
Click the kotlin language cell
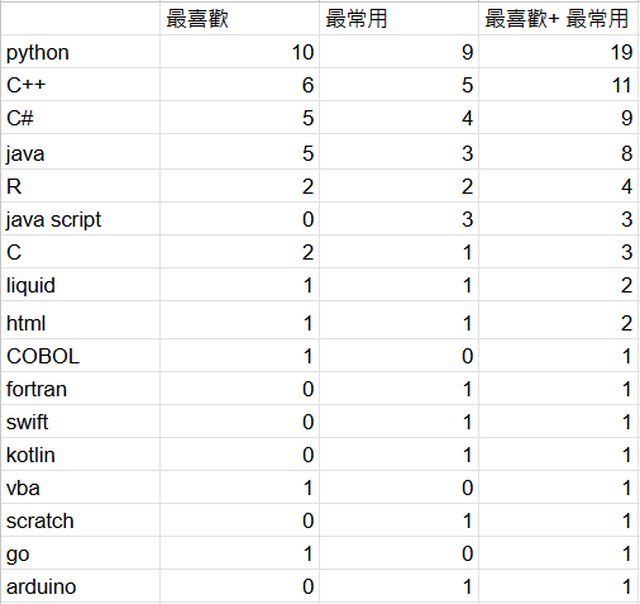[80, 455]
